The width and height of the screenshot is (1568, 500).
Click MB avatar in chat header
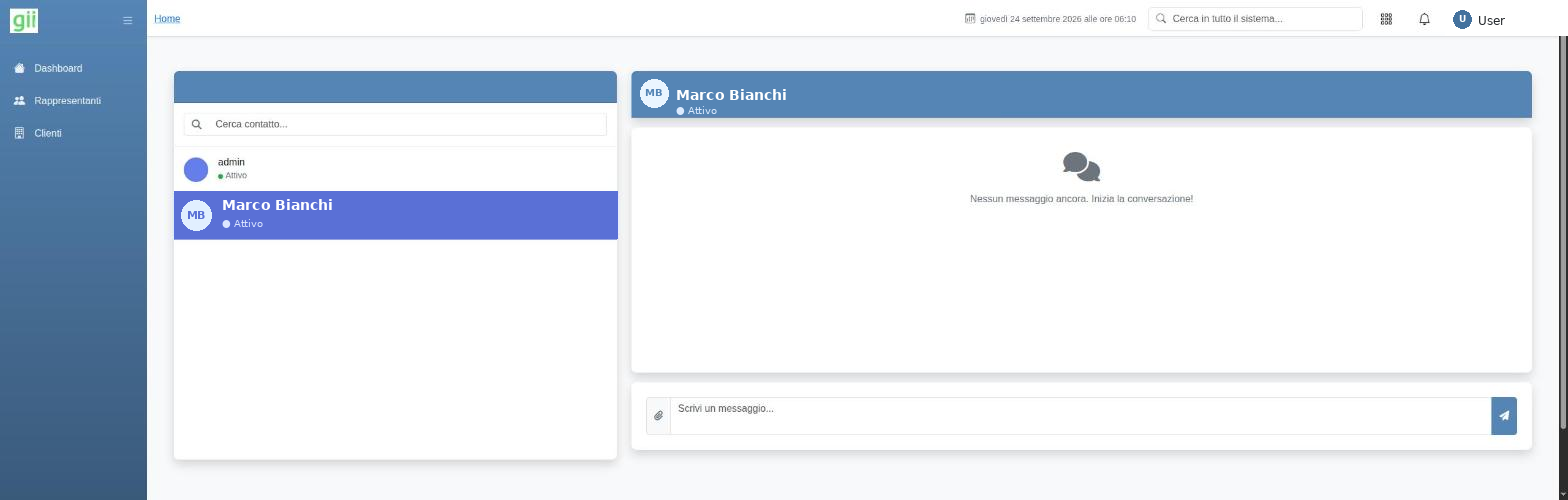click(x=654, y=93)
